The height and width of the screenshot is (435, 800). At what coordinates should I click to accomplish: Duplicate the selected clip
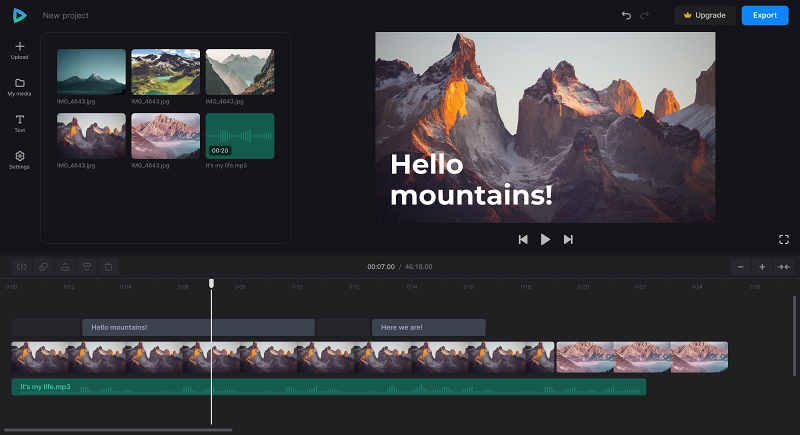(x=43, y=267)
